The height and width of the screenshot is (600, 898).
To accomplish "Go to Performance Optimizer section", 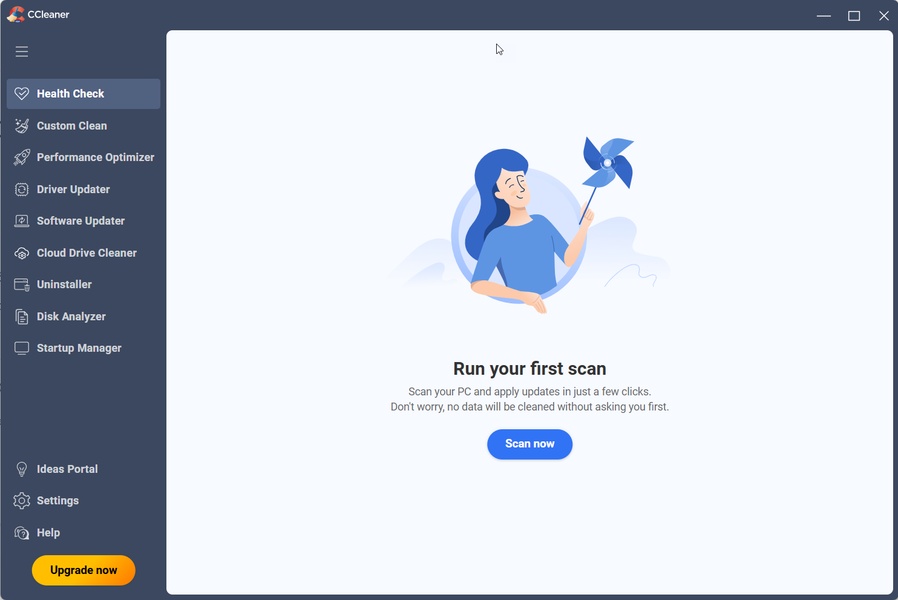I will 84,157.
